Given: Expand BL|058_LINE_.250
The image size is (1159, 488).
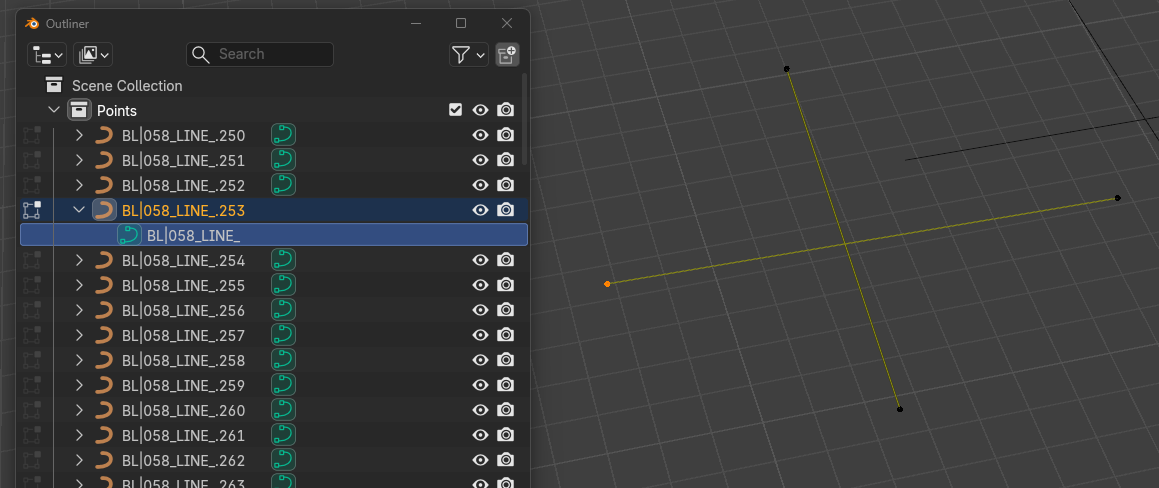Looking at the screenshot, I should coord(79,135).
